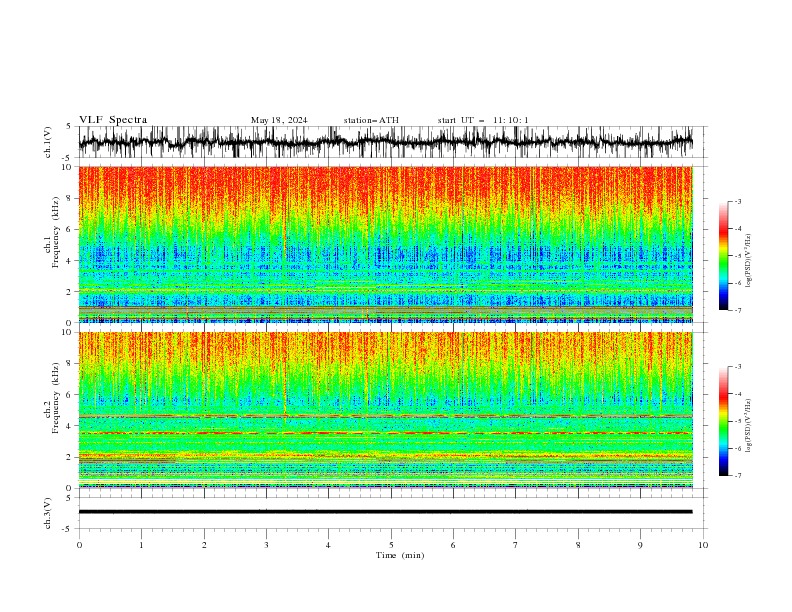Click the "station=ATH" header label

371,120
